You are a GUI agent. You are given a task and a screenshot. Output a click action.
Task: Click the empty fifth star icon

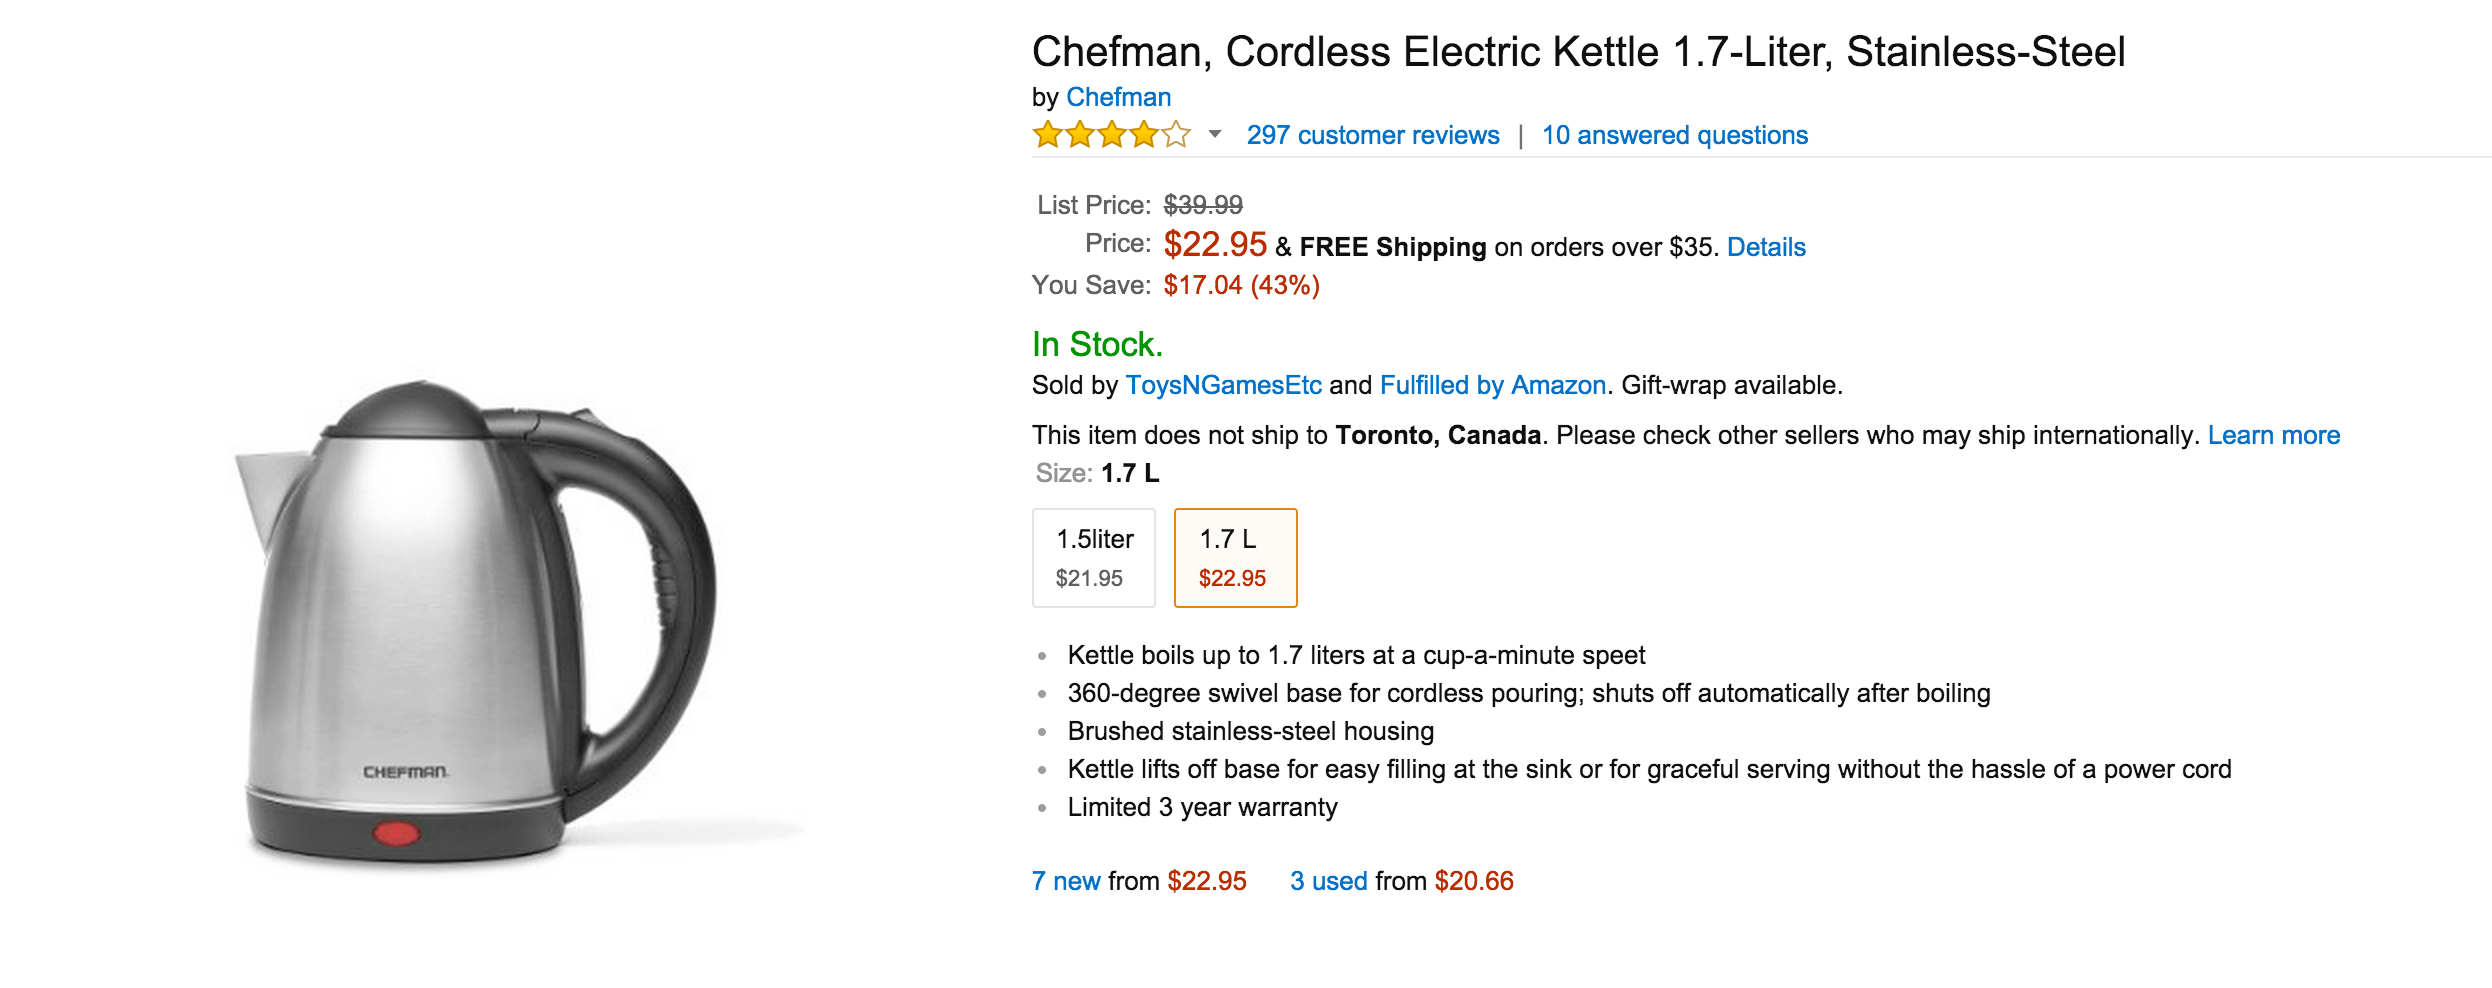click(1175, 134)
